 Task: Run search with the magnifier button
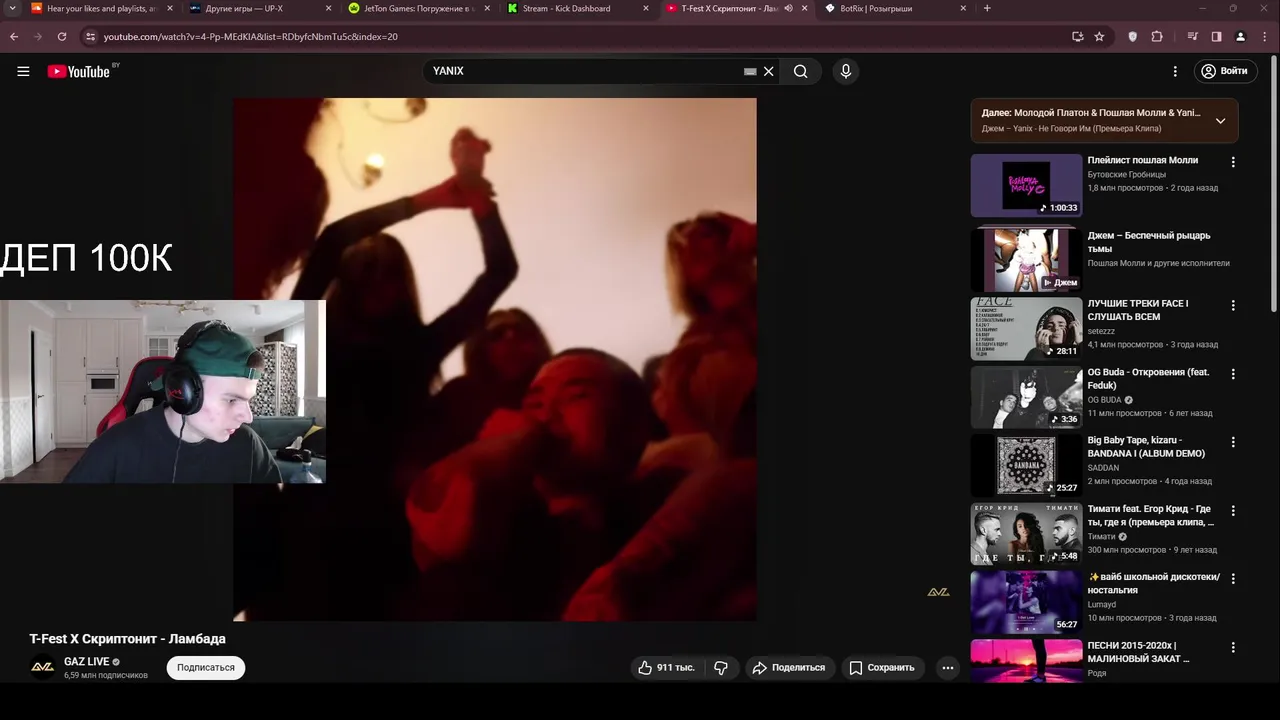tap(800, 71)
